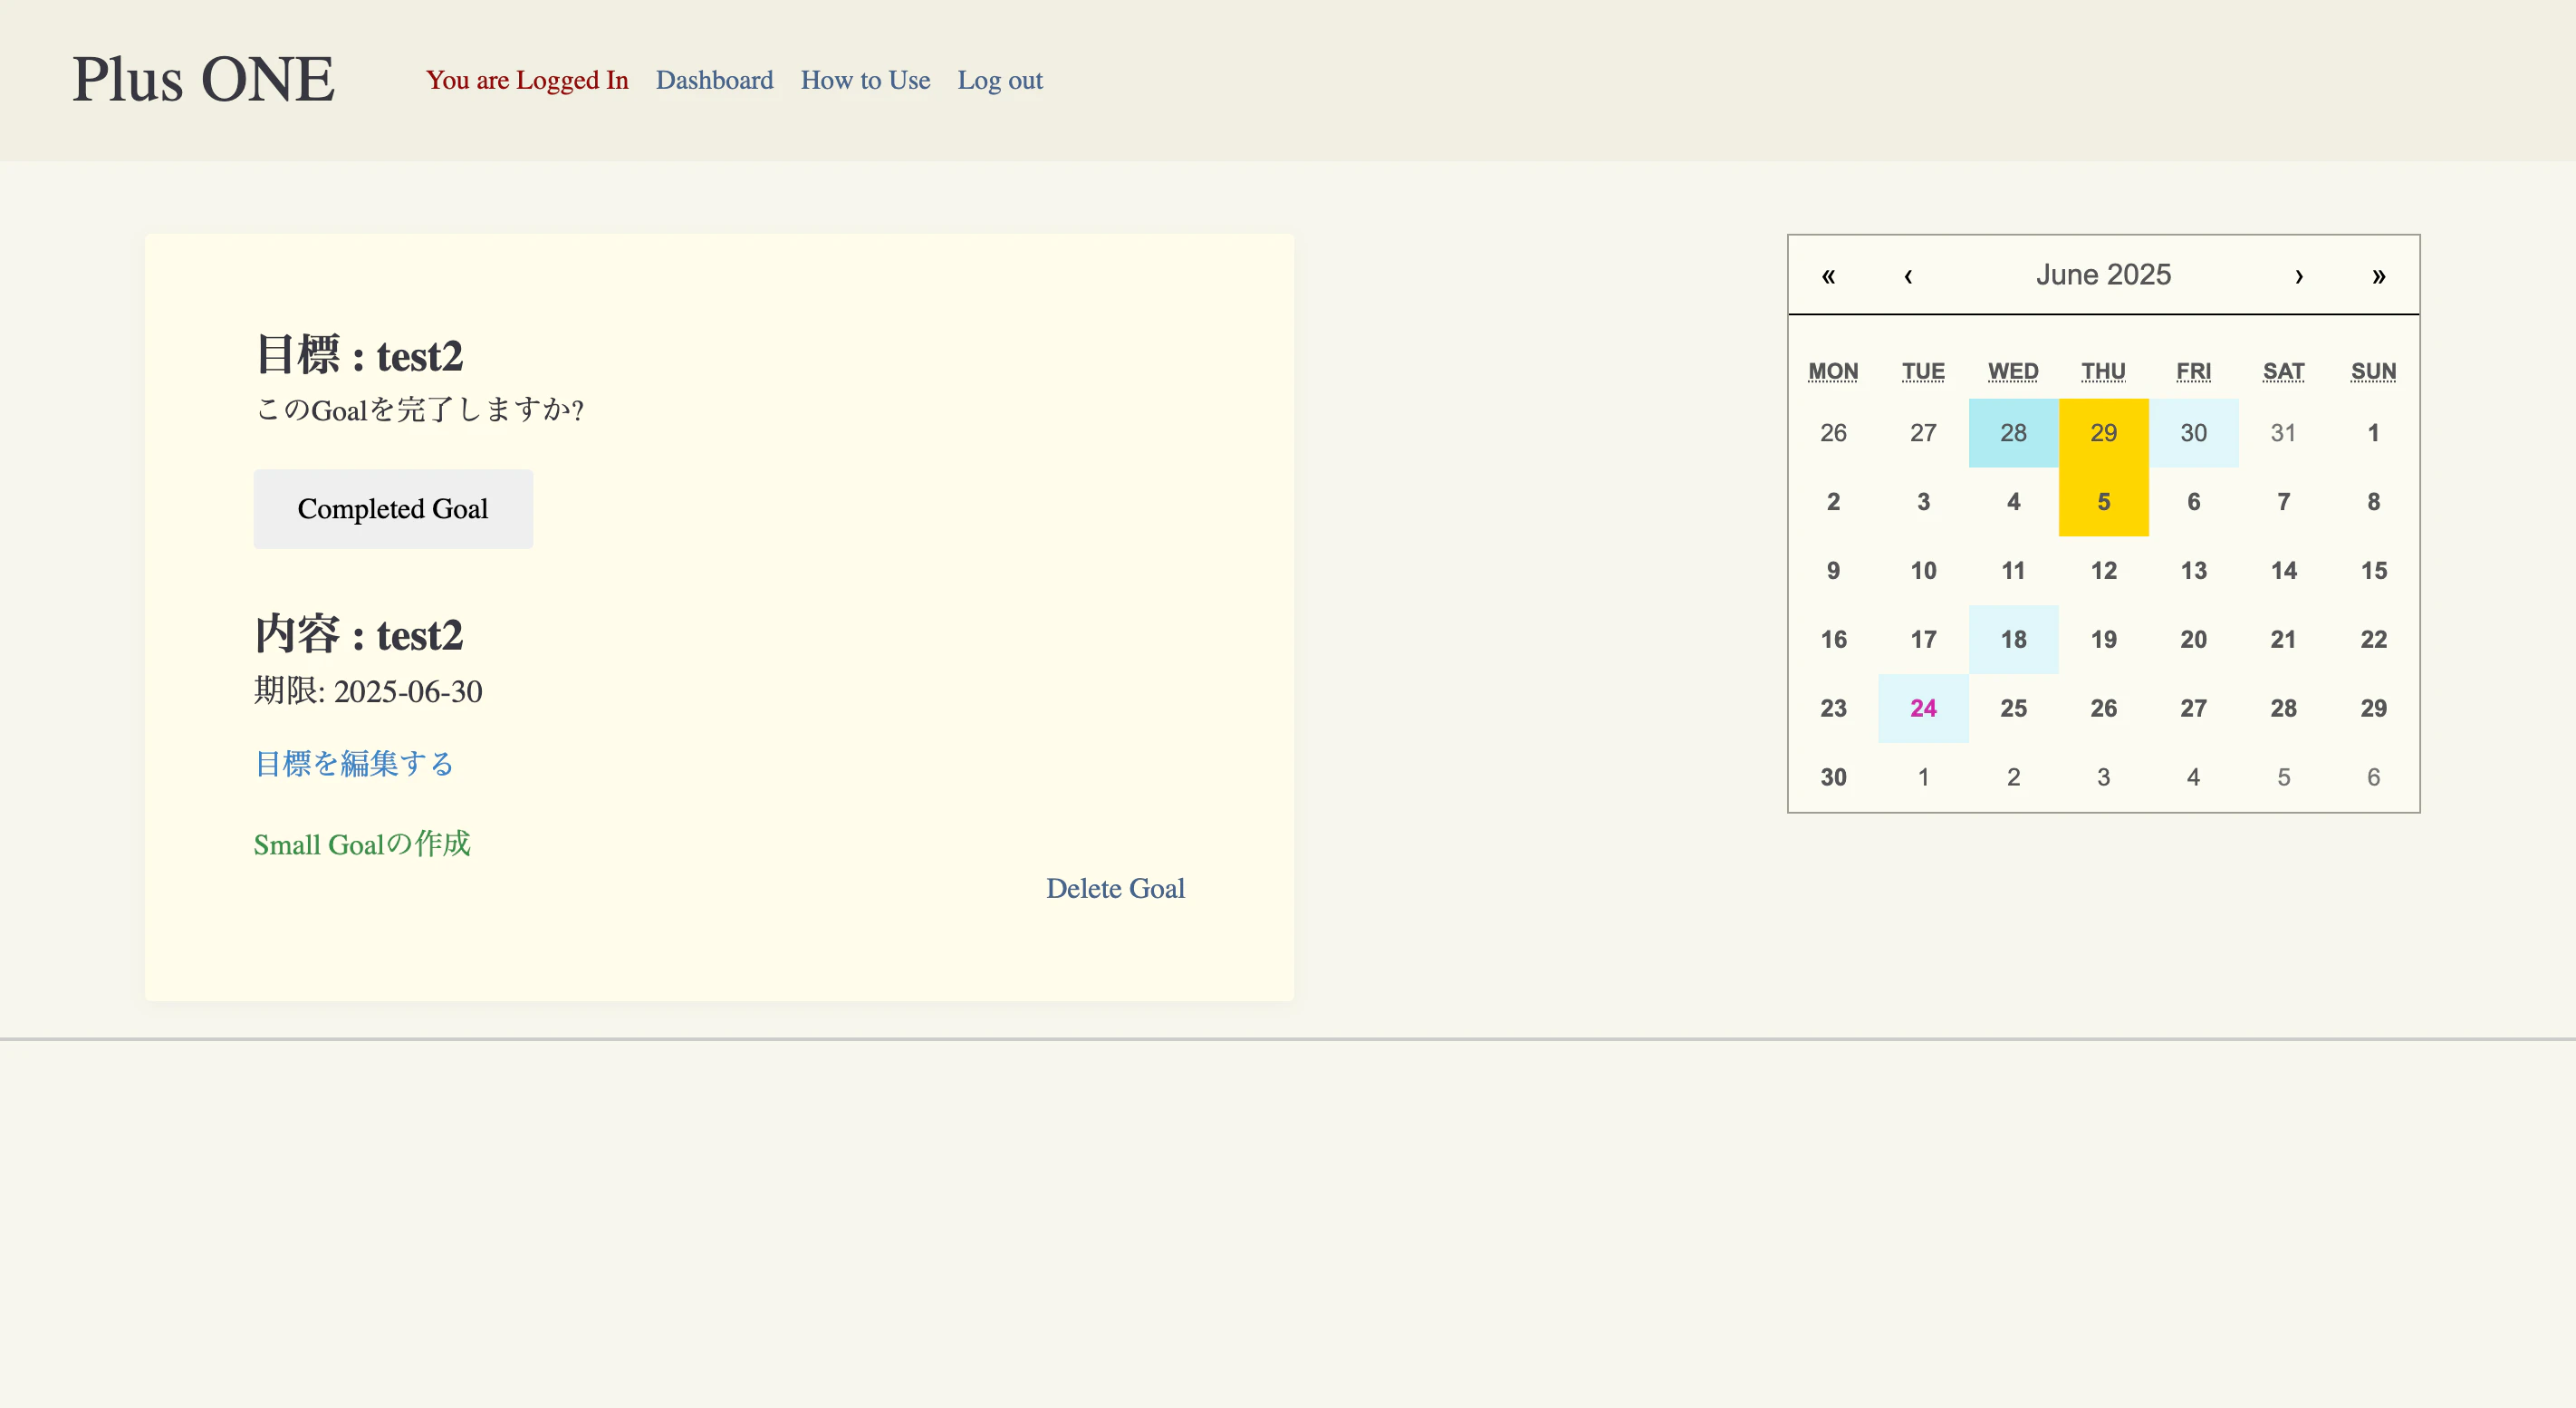Select June 12 in the calendar

2103,570
